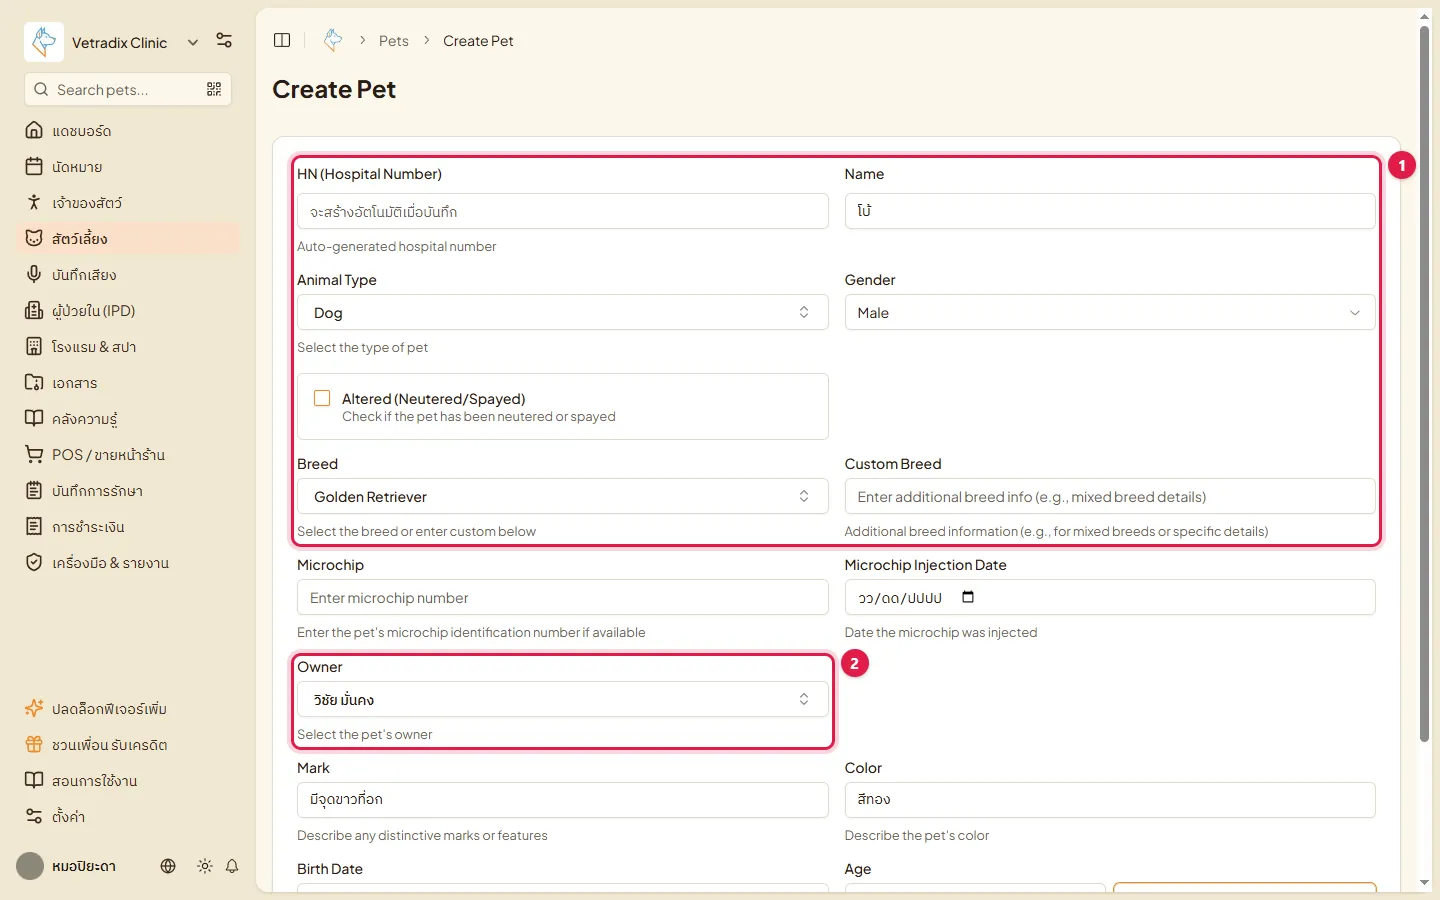Open บันทึกการรักษา treatment records
The width and height of the screenshot is (1440, 900).
128,491
